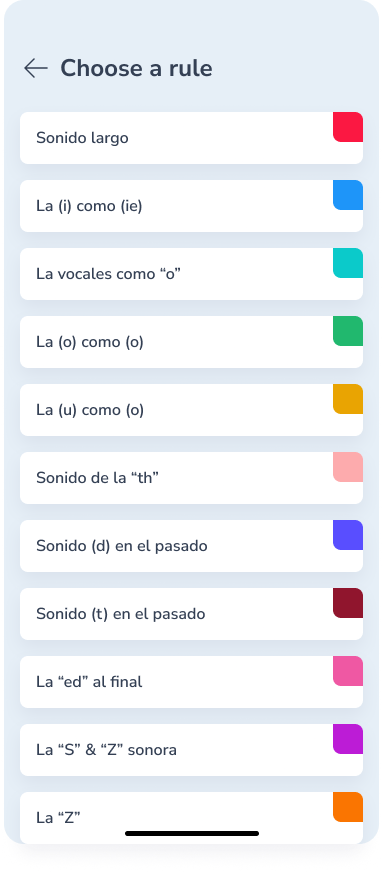Click the green swatch on La (o) como (o)
383x872 pixels.
click(348, 331)
